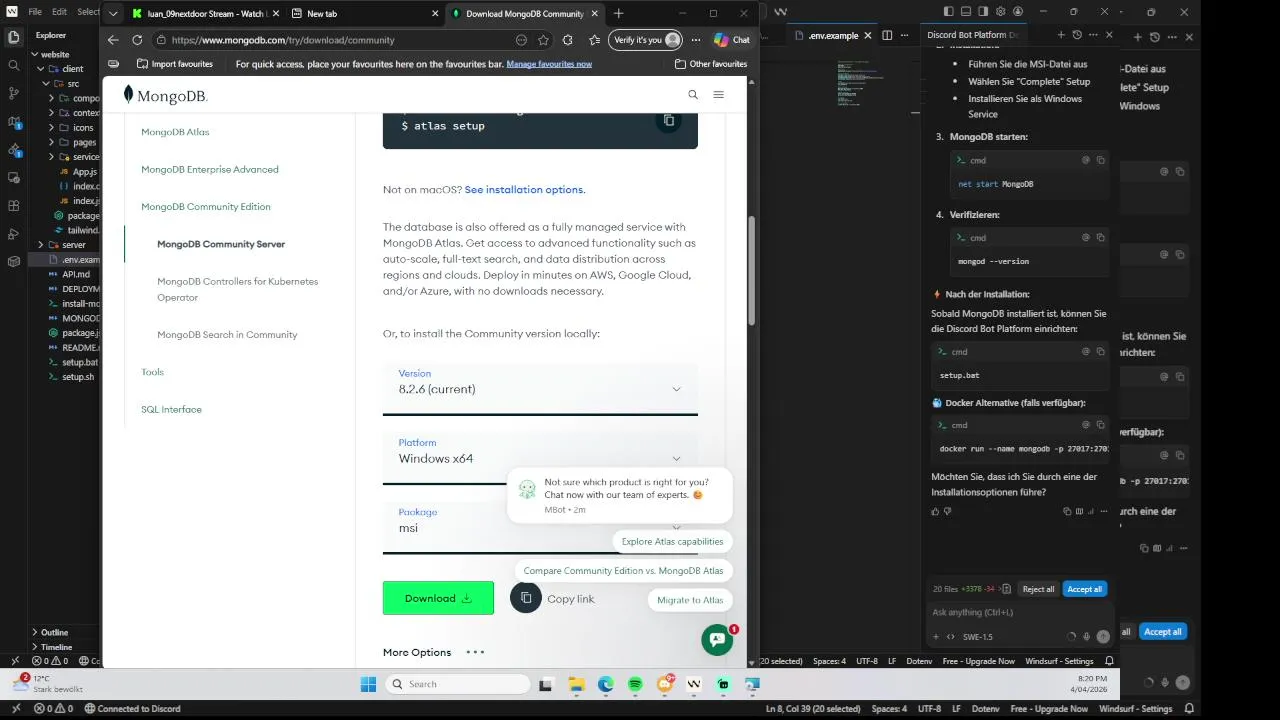Open the MongoDB chat bubble widget

tap(717, 640)
